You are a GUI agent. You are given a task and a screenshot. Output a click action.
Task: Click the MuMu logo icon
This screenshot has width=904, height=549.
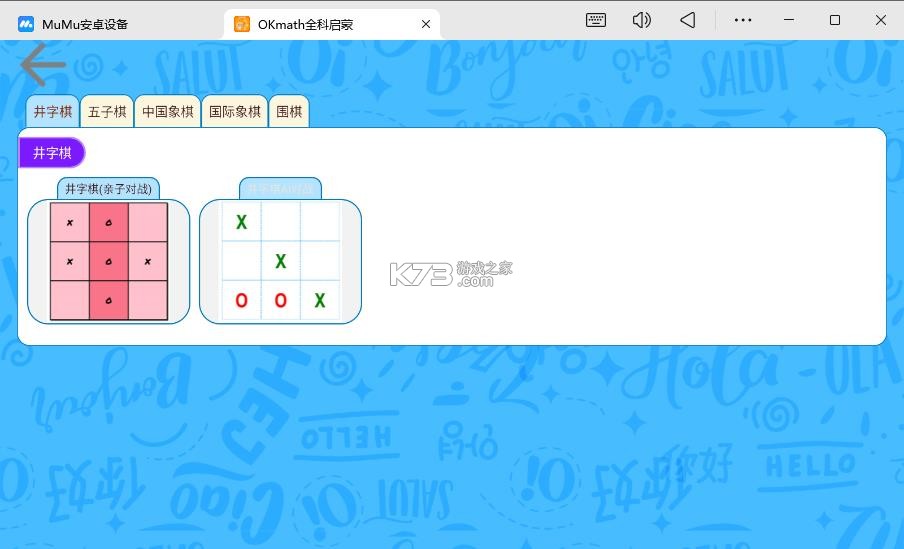tap(26, 24)
